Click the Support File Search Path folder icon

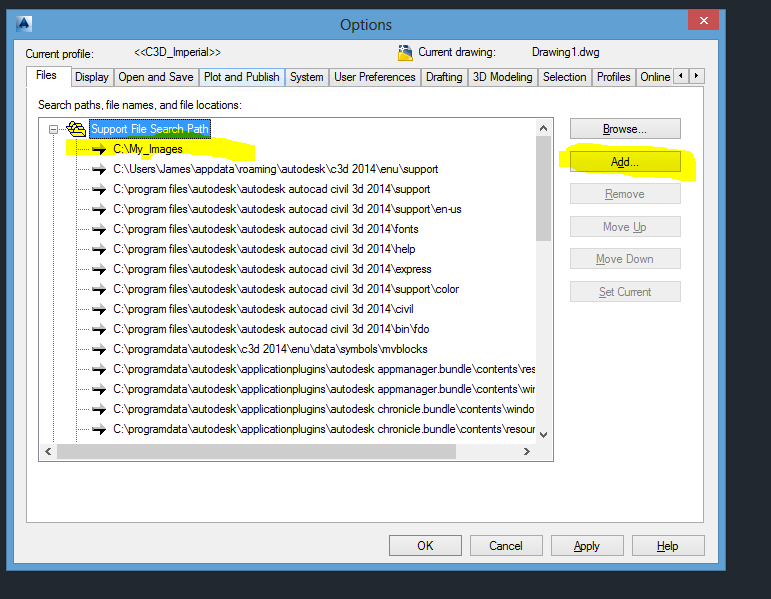tap(76, 129)
